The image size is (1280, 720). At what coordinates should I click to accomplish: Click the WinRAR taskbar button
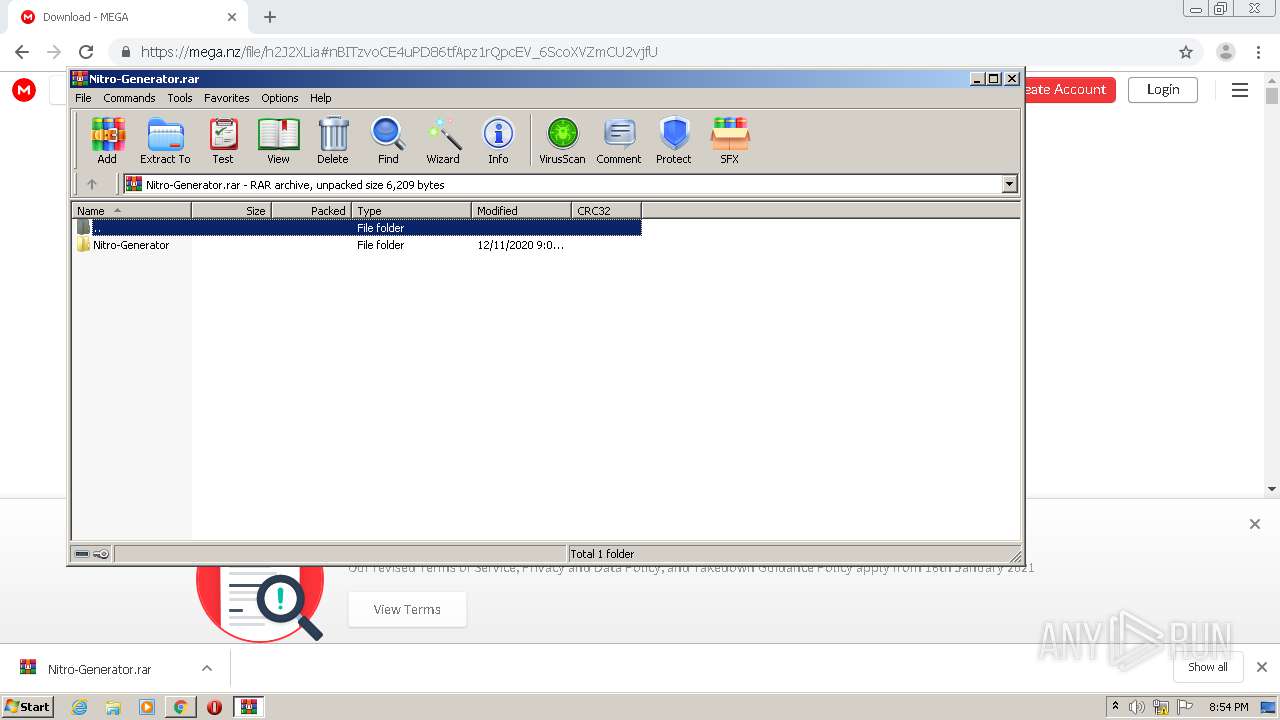tap(248, 707)
